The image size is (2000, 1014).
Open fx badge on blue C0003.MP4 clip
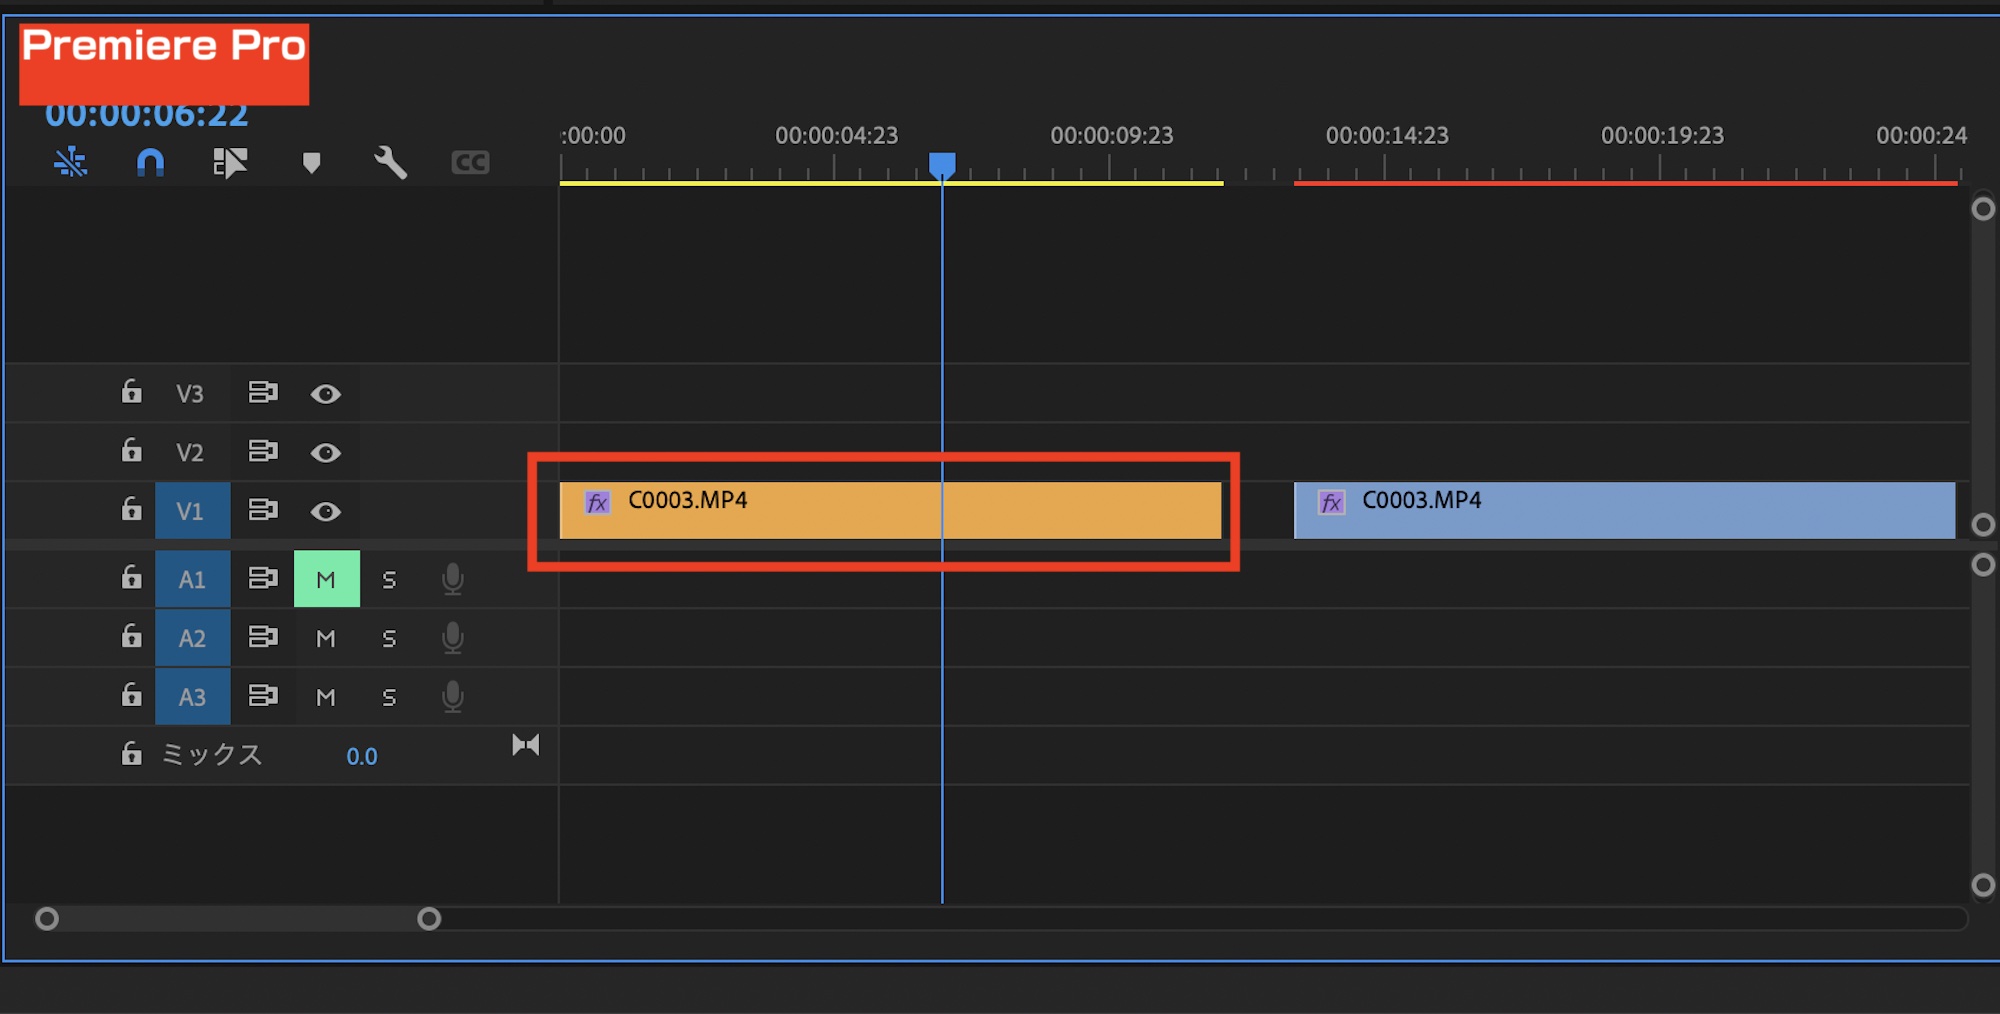1332,502
